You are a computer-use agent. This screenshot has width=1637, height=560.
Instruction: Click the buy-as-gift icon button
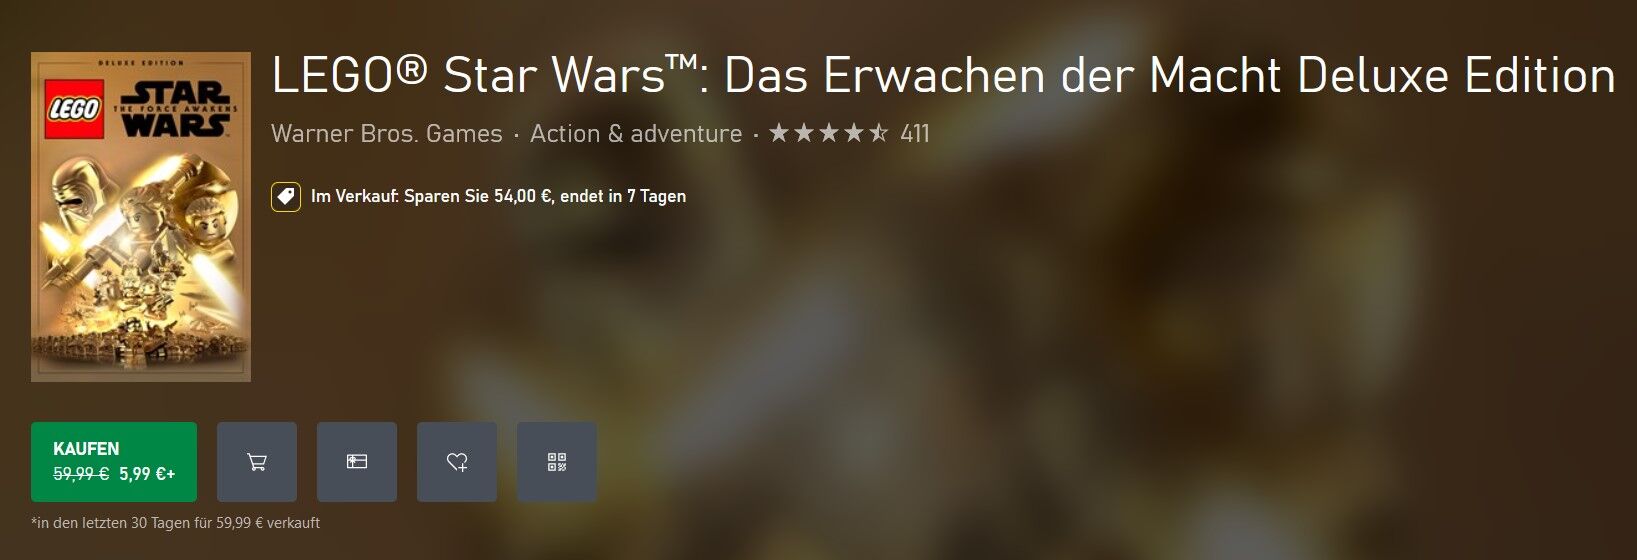(x=357, y=462)
